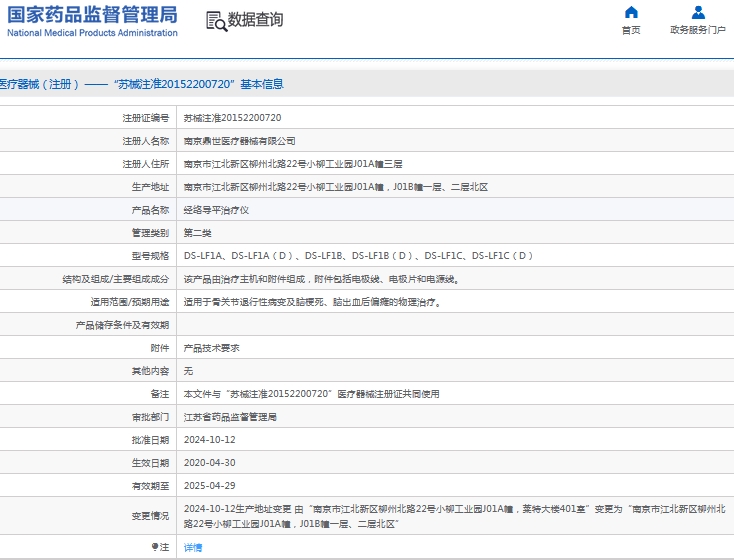Open the 政务服务门户 user icon
This screenshot has width=734, height=560.
698,12
